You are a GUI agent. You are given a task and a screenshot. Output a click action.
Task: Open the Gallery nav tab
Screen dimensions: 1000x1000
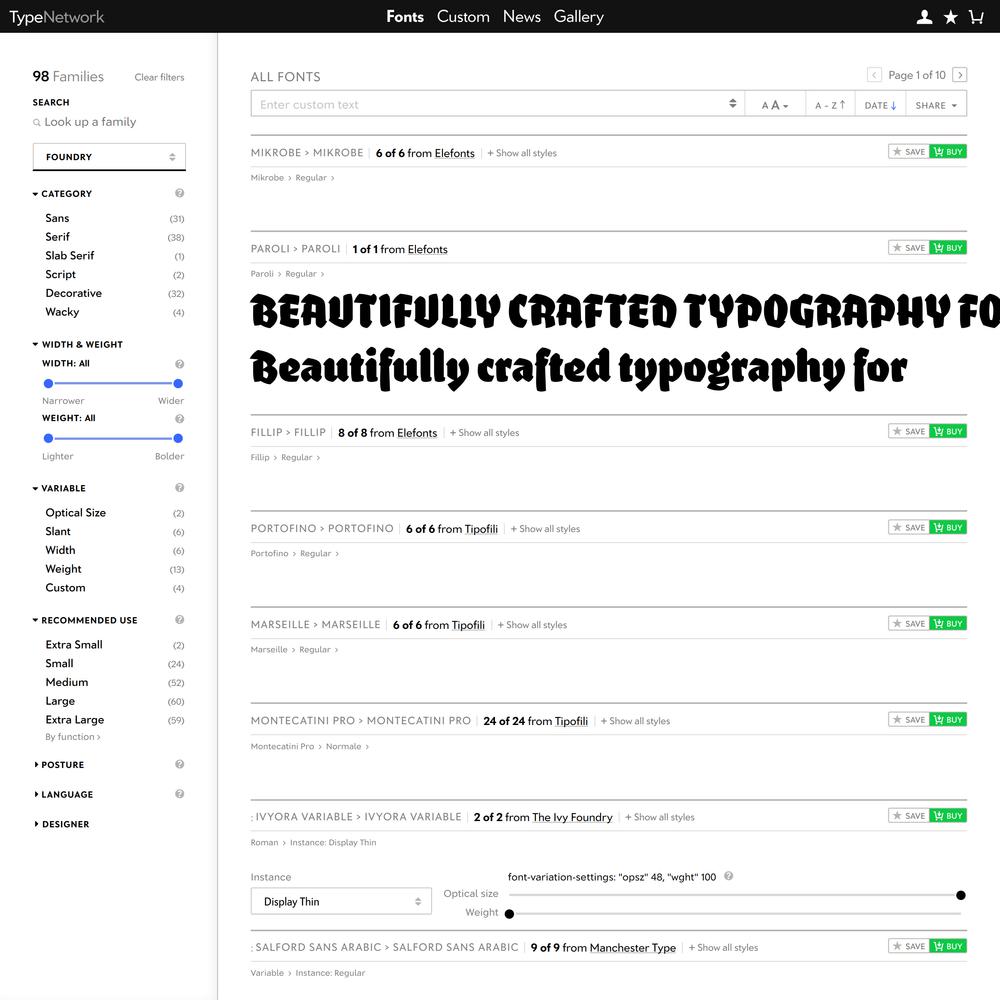click(x=578, y=17)
